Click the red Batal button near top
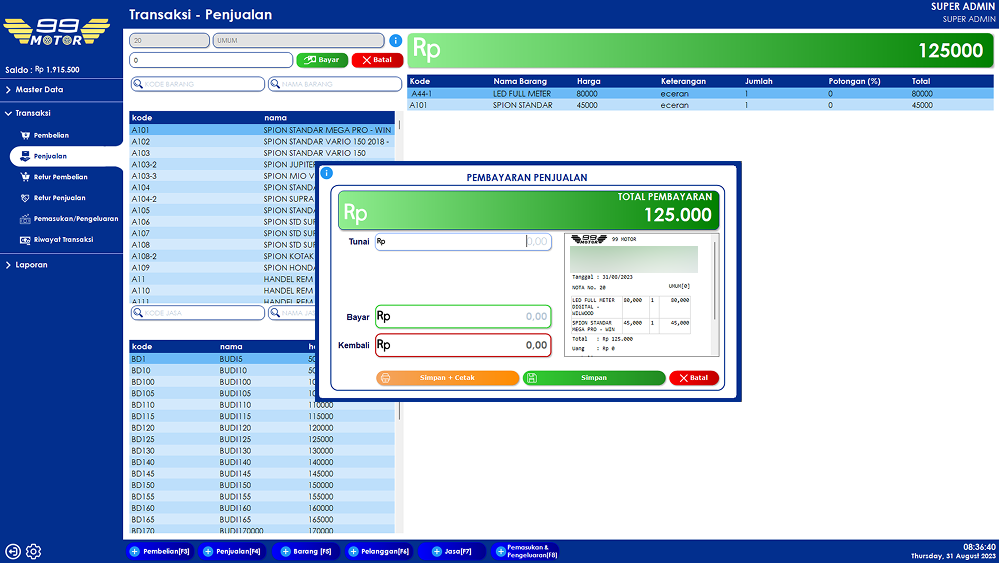This screenshot has height=563, width=999. tap(377, 60)
